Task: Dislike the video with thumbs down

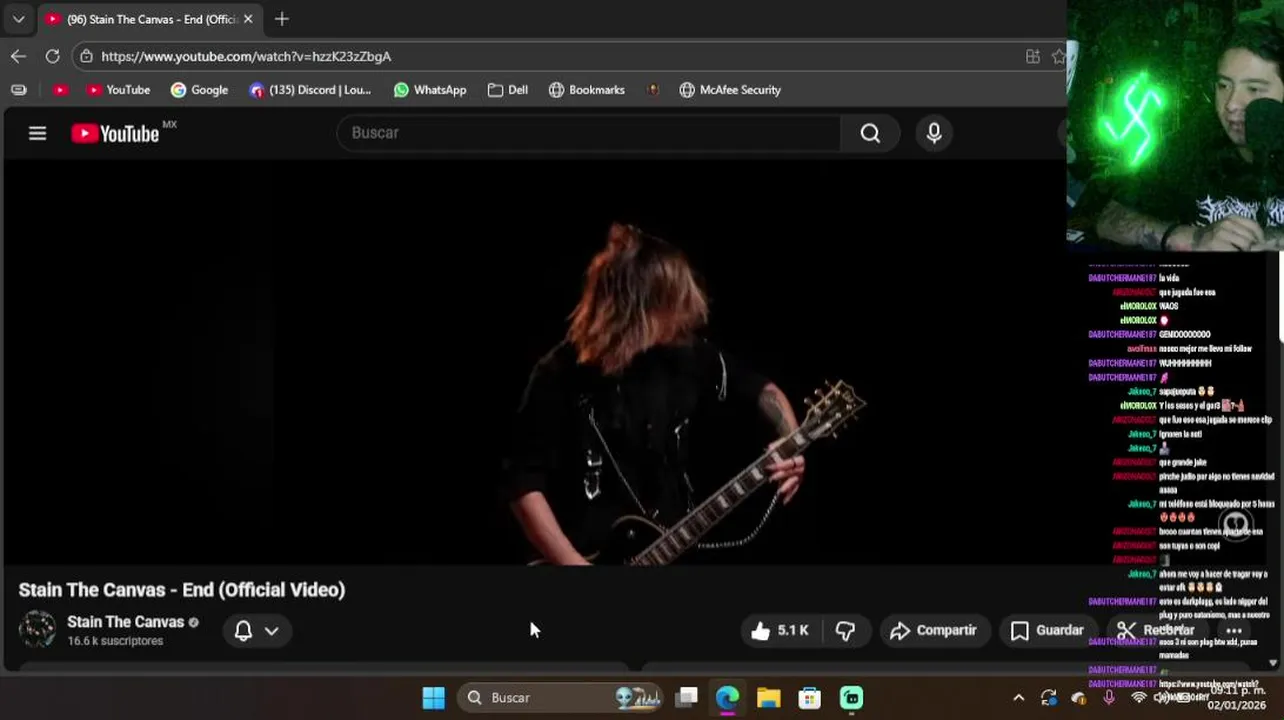Action: pos(845,630)
